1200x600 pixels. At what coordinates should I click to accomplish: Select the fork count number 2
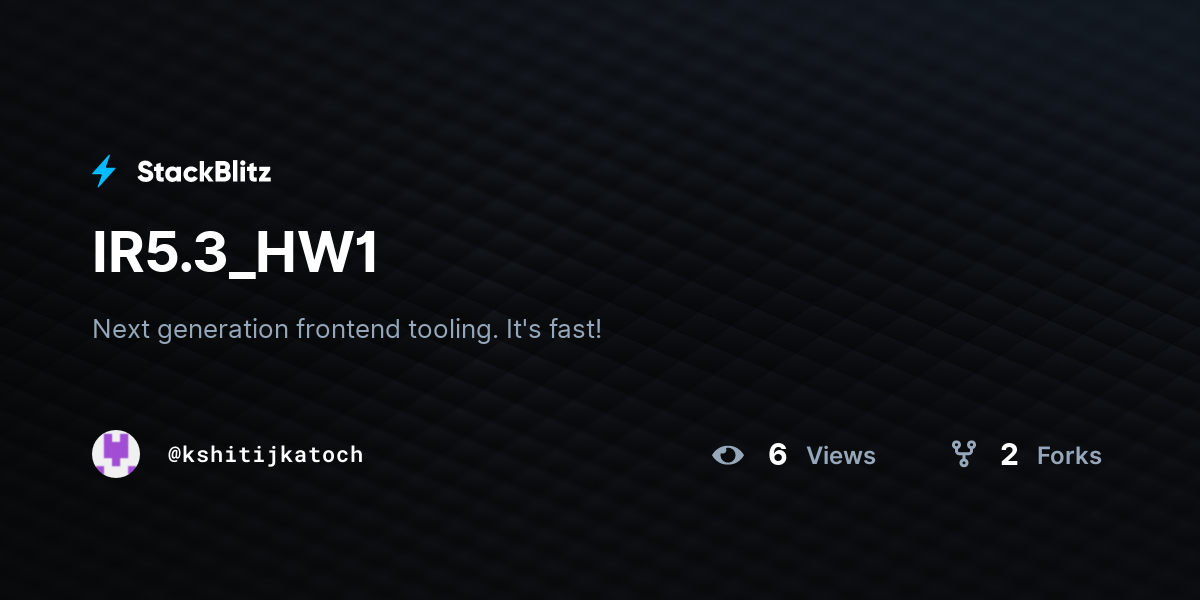point(1009,456)
